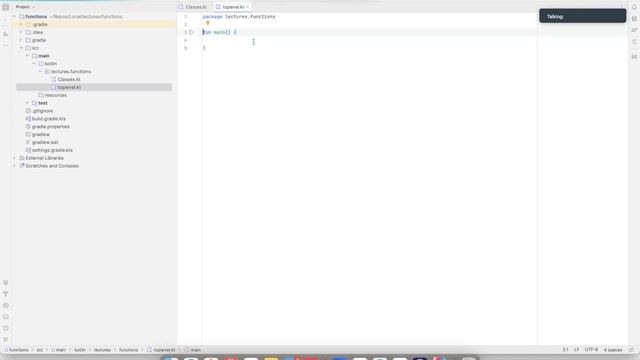
Task: Click the 3:1 caret position indicator
Action: point(565,350)
